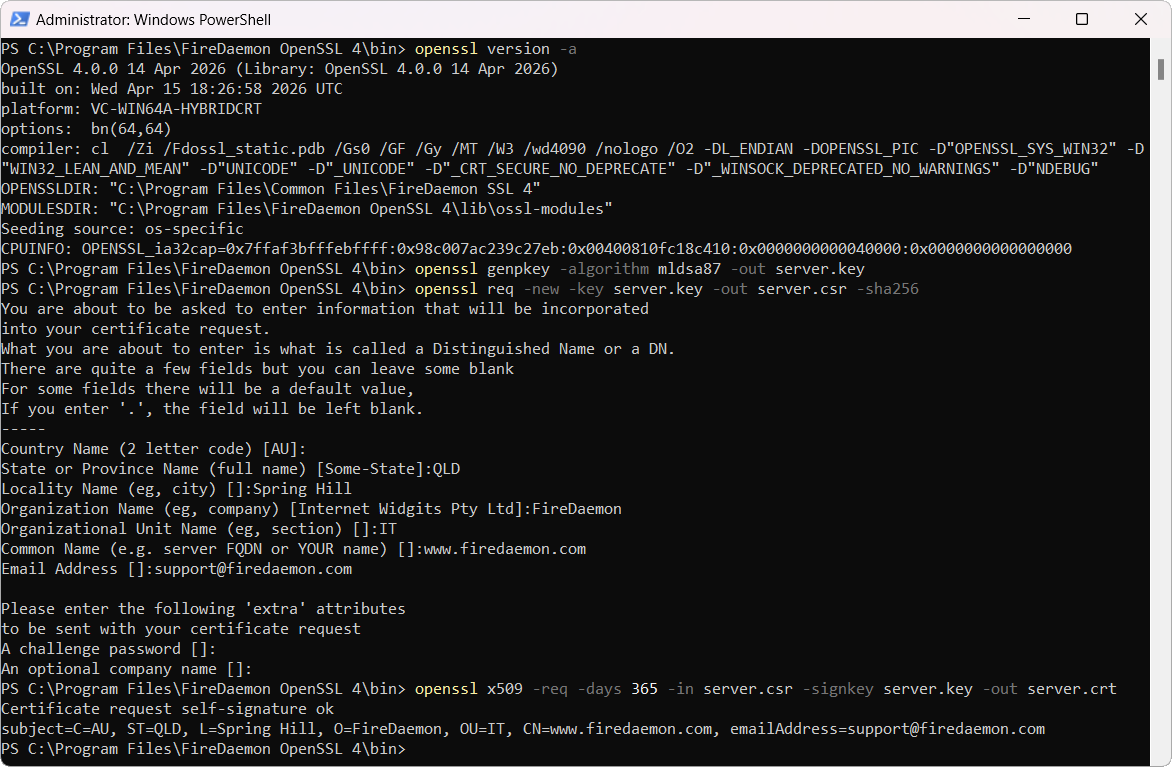Close the PowerShell window
This screenshot has width=1172, height=767.
point(1140,18)
